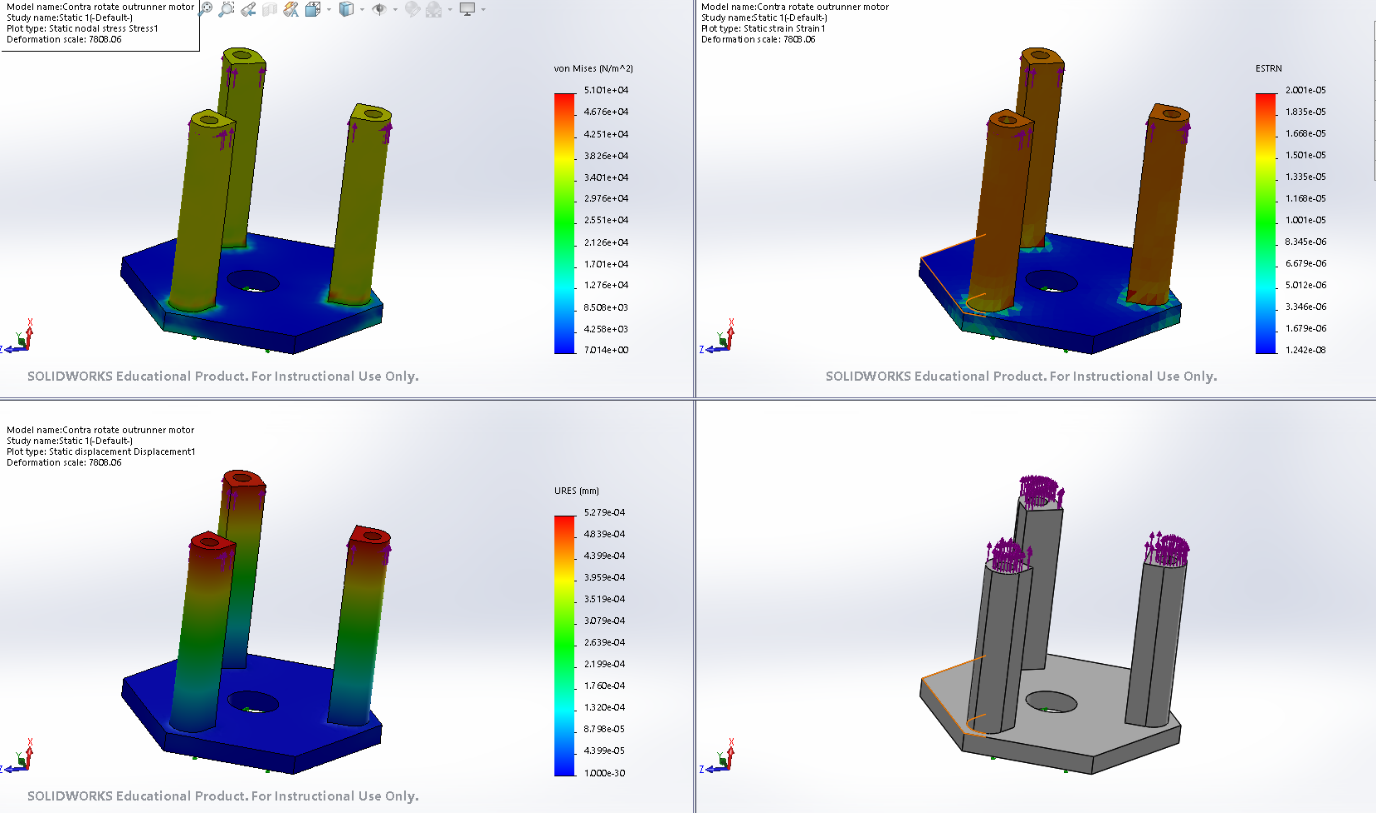Click the Zoom to Fit icon

pos(205,9)
